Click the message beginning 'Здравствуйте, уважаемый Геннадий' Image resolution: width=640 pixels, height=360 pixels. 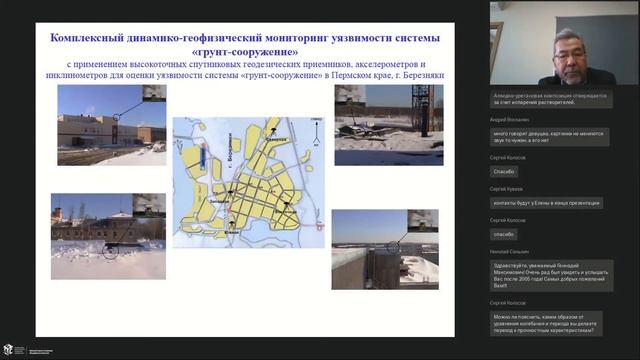pos(551,276)
